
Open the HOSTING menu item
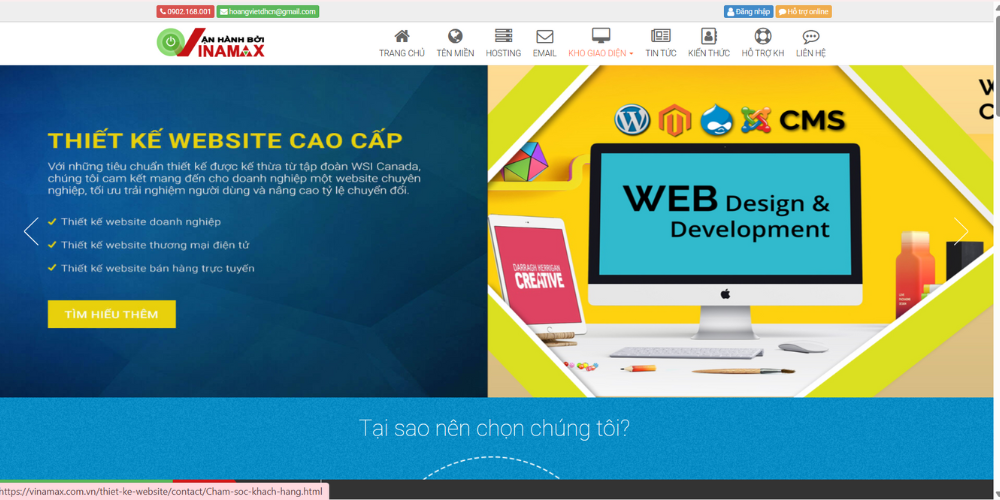pos(503,54)
